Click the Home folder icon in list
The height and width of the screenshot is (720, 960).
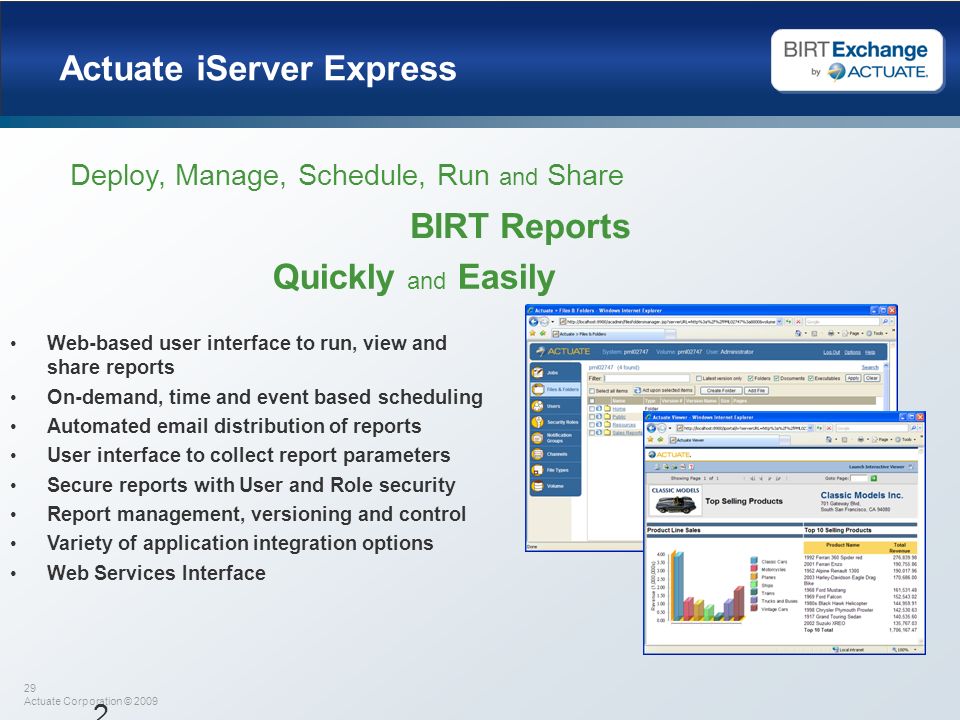pos(607,408)
